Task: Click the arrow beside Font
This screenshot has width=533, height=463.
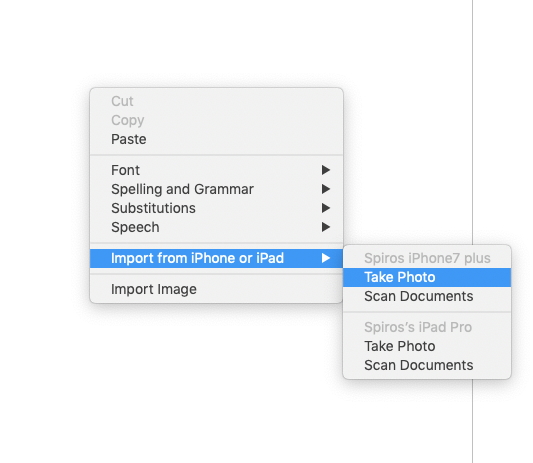Action: click(x=326, y=170)
